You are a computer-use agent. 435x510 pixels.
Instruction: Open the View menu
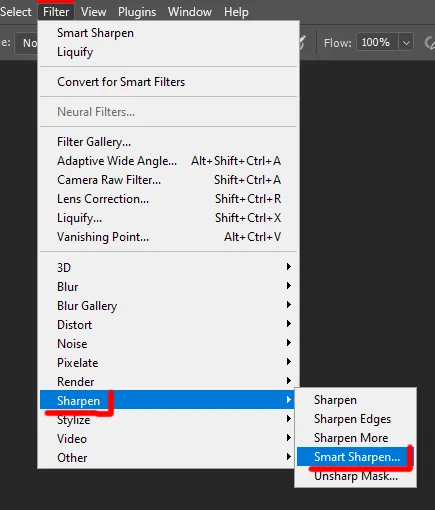click(x=94, y=12)
